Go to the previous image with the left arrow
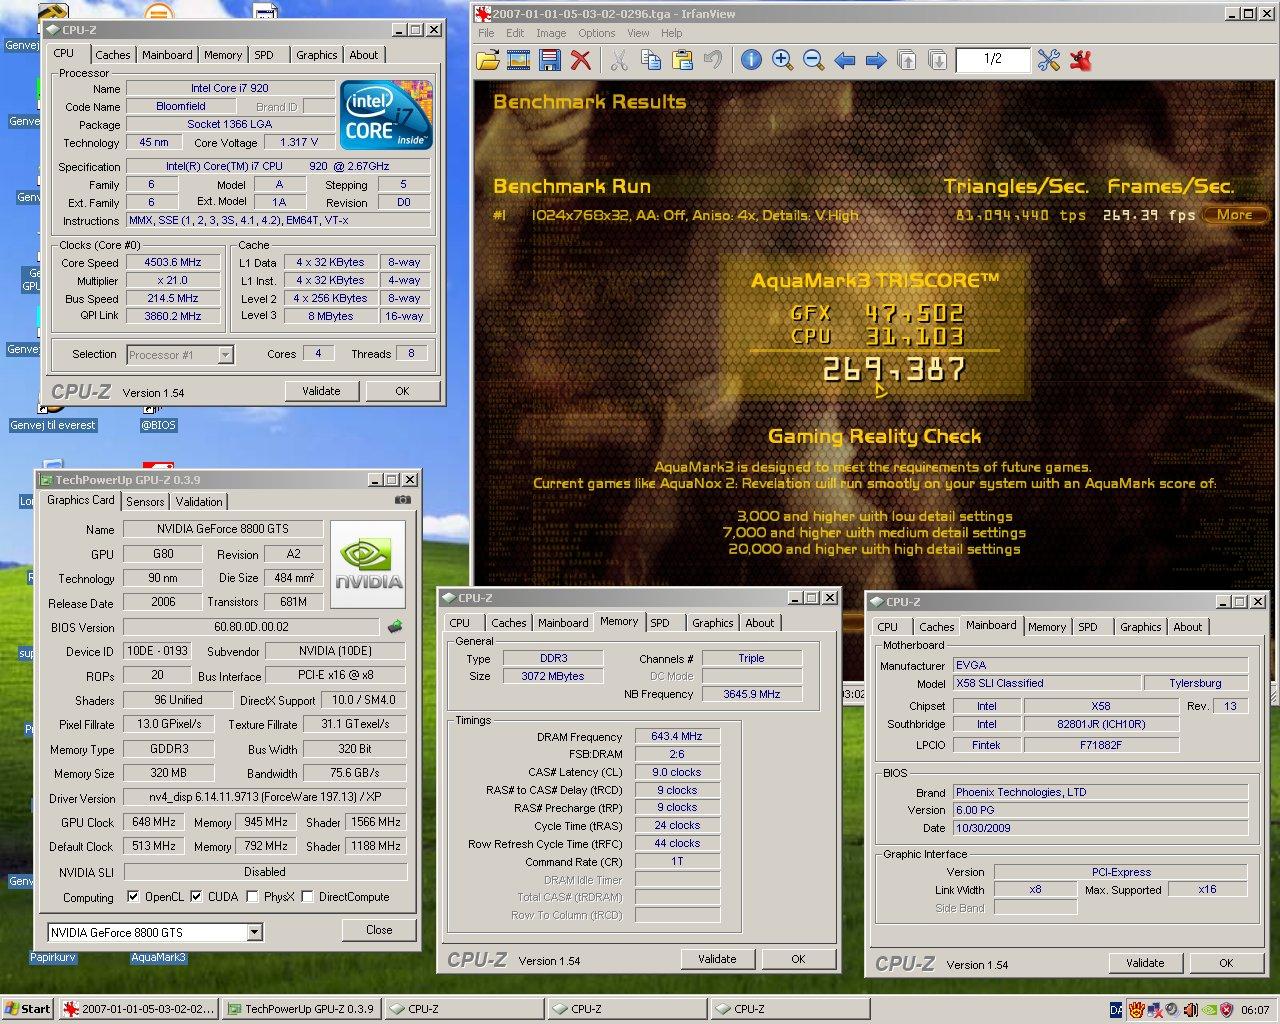Image resolution: width=1280 pixels, height=1024 pixels. tap(845, 60)
